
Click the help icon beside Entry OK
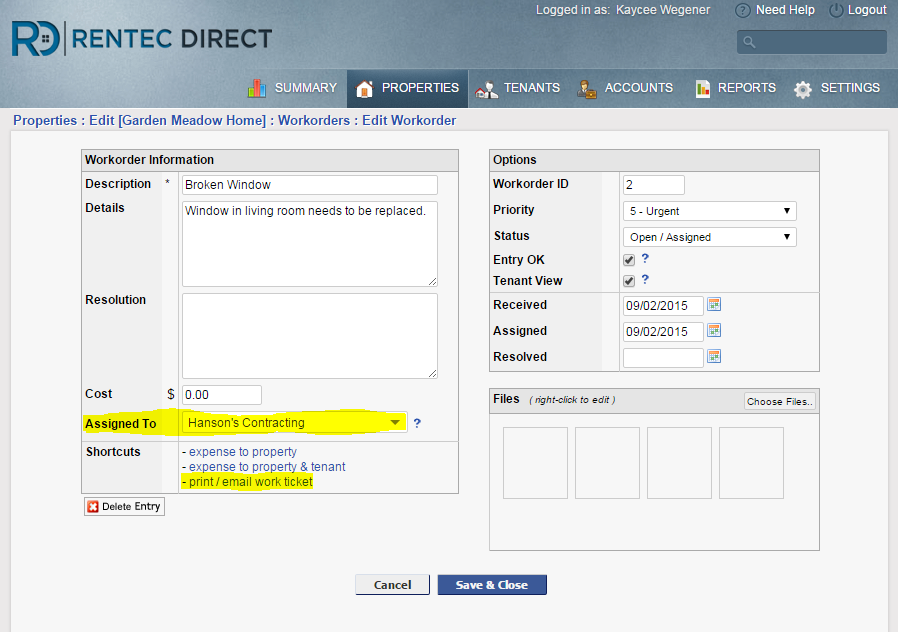point(645,259)
